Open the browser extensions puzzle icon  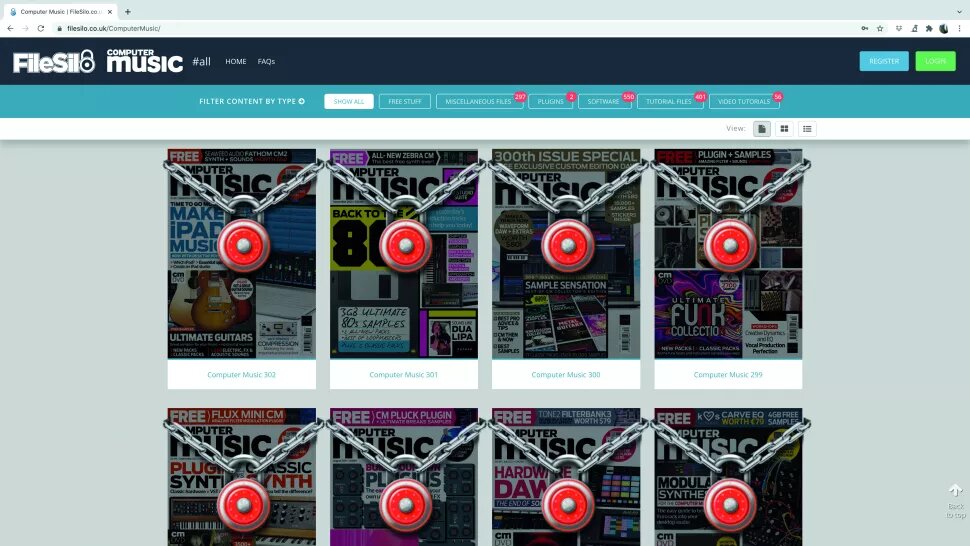click(928, 28)
